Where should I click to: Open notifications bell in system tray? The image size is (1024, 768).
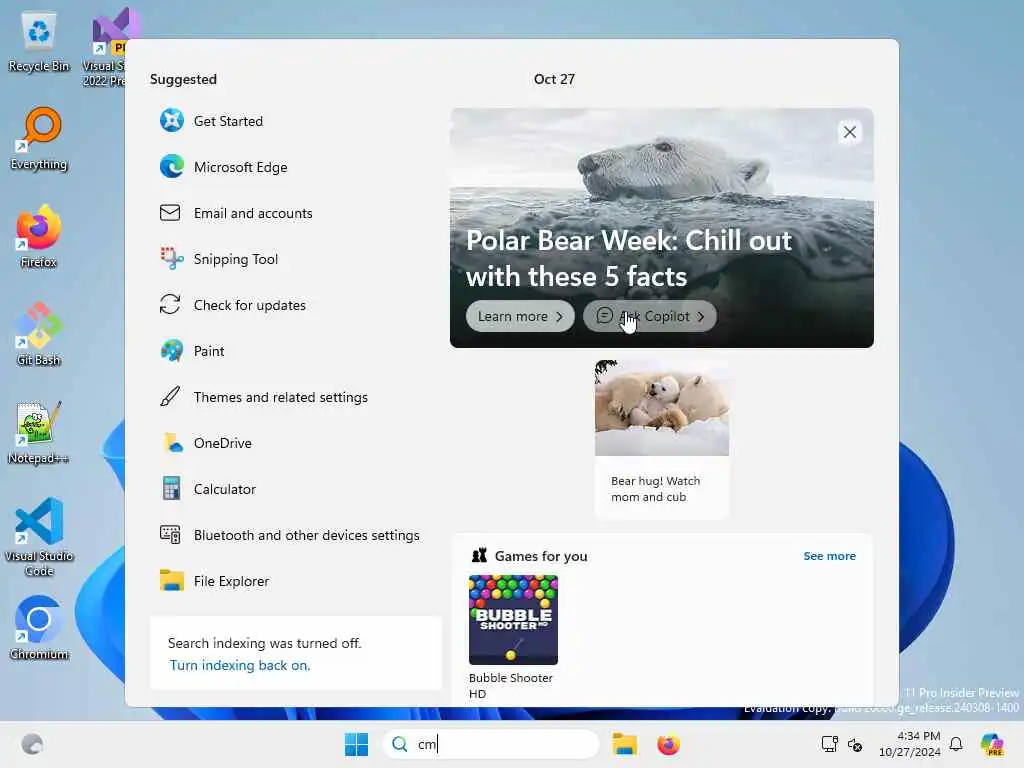click(x=956, y=744)
